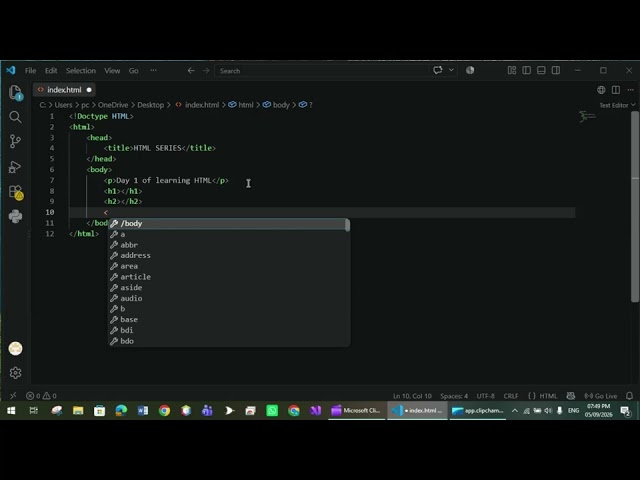Screen dimensions: 640x480
Task: Toggle the Secondary Side Bar
Action: point(556,70)
